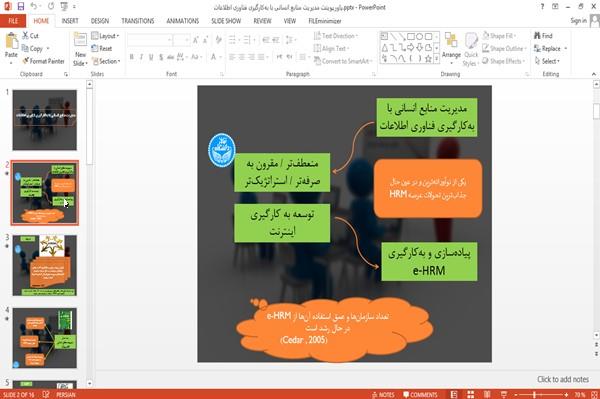Select the oval shape in shapes gallery
Viewport: 600px width, 399px height.
tap(419, 37)
